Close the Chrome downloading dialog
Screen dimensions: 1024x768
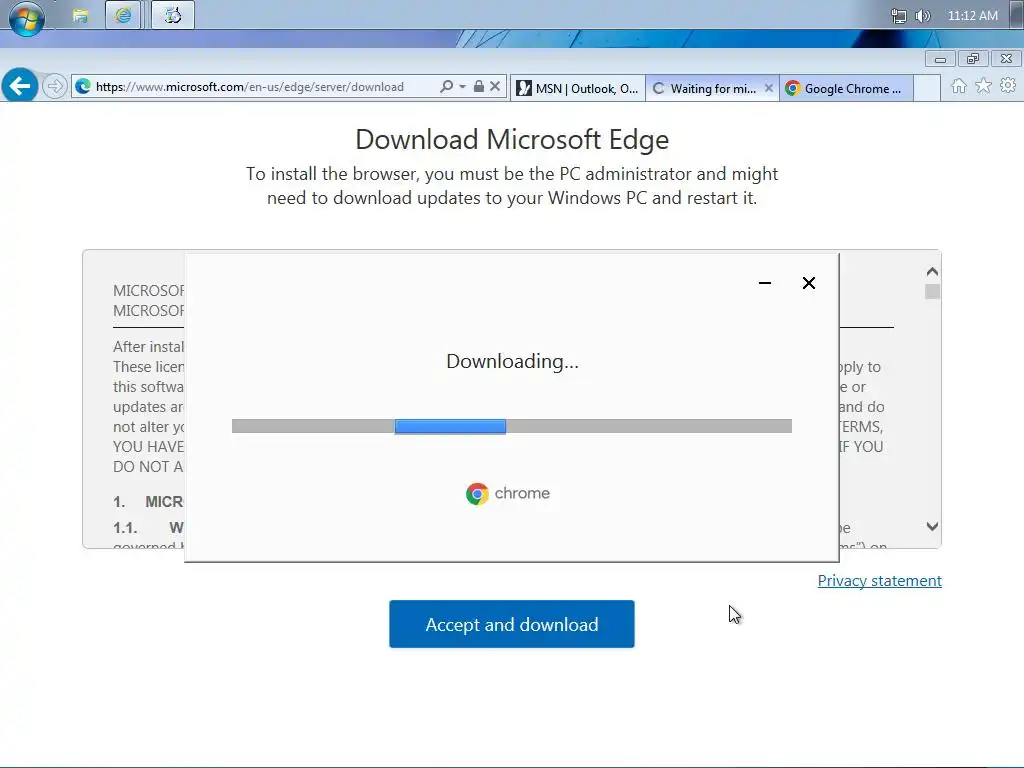(808, 283)
